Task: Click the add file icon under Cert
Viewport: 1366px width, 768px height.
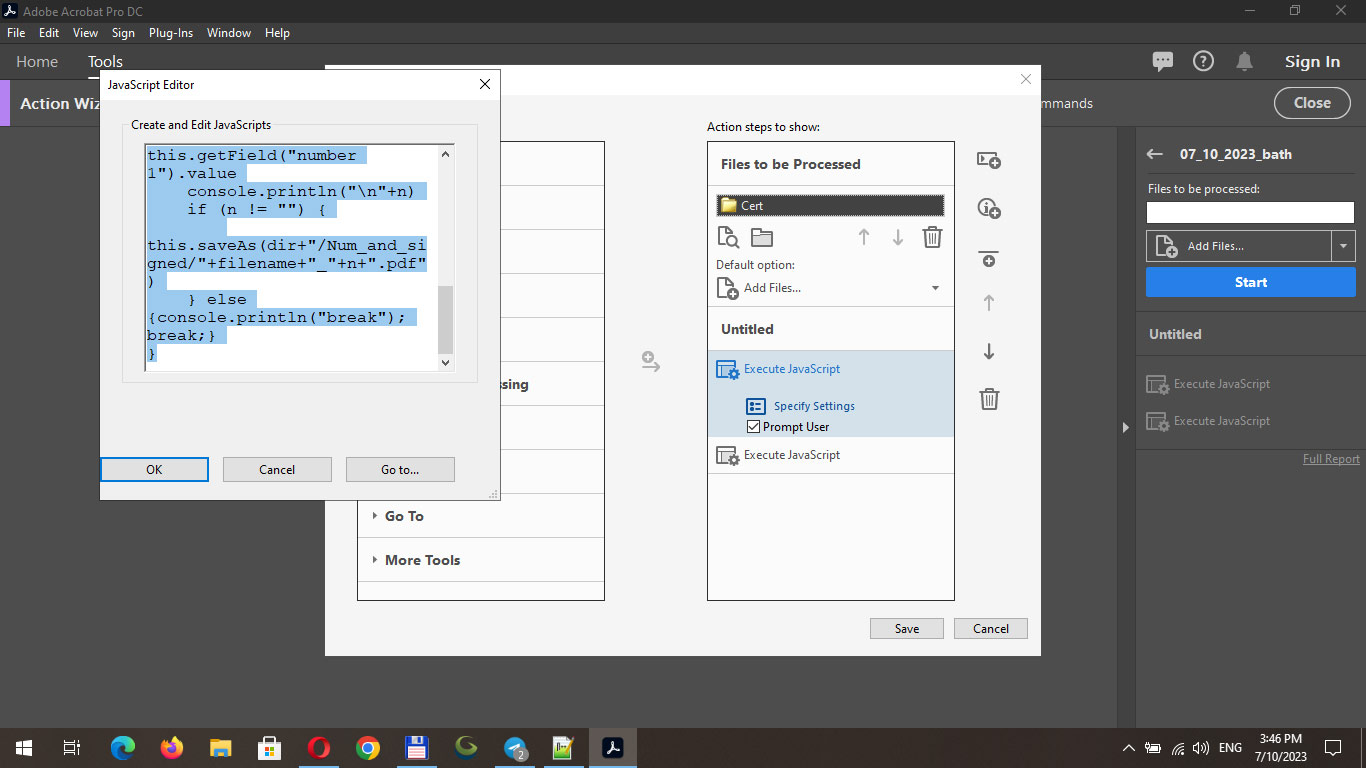Action: (x=728, y=237)
